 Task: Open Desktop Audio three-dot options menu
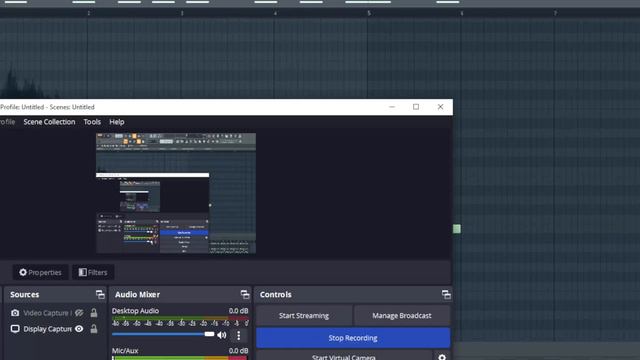pyautogui.click(x=239, y=336)
